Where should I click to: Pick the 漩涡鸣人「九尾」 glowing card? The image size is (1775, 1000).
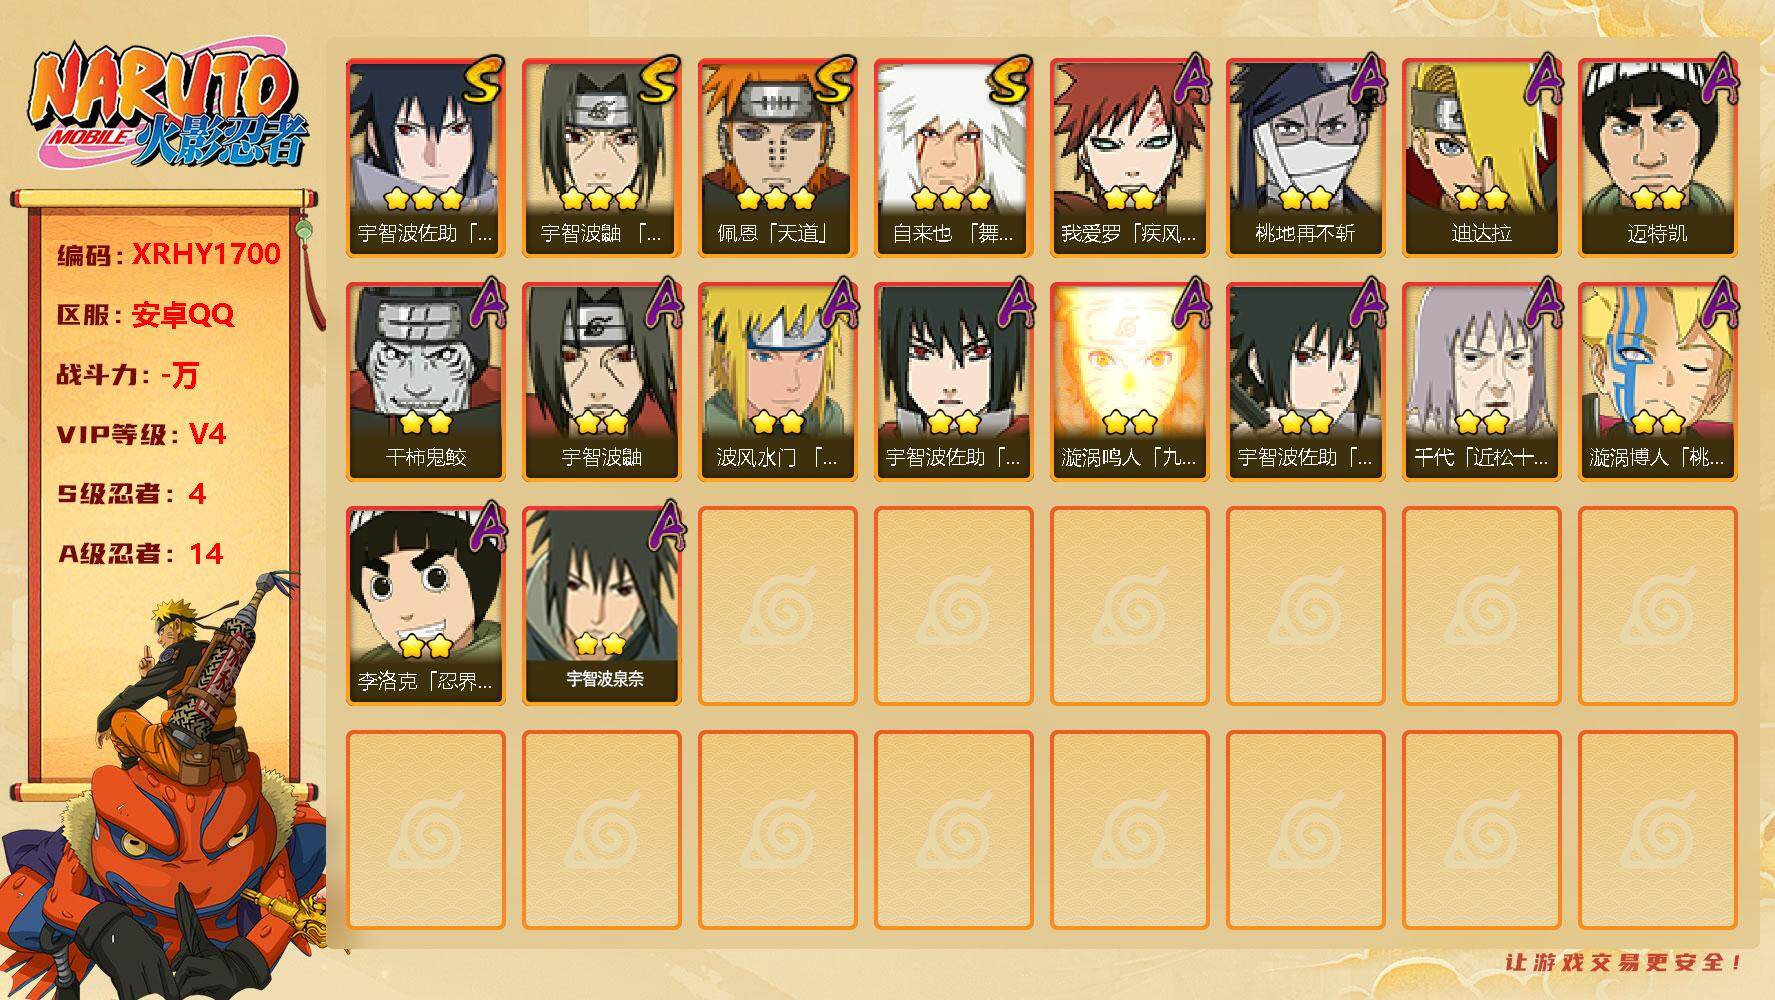point(1129,381)
